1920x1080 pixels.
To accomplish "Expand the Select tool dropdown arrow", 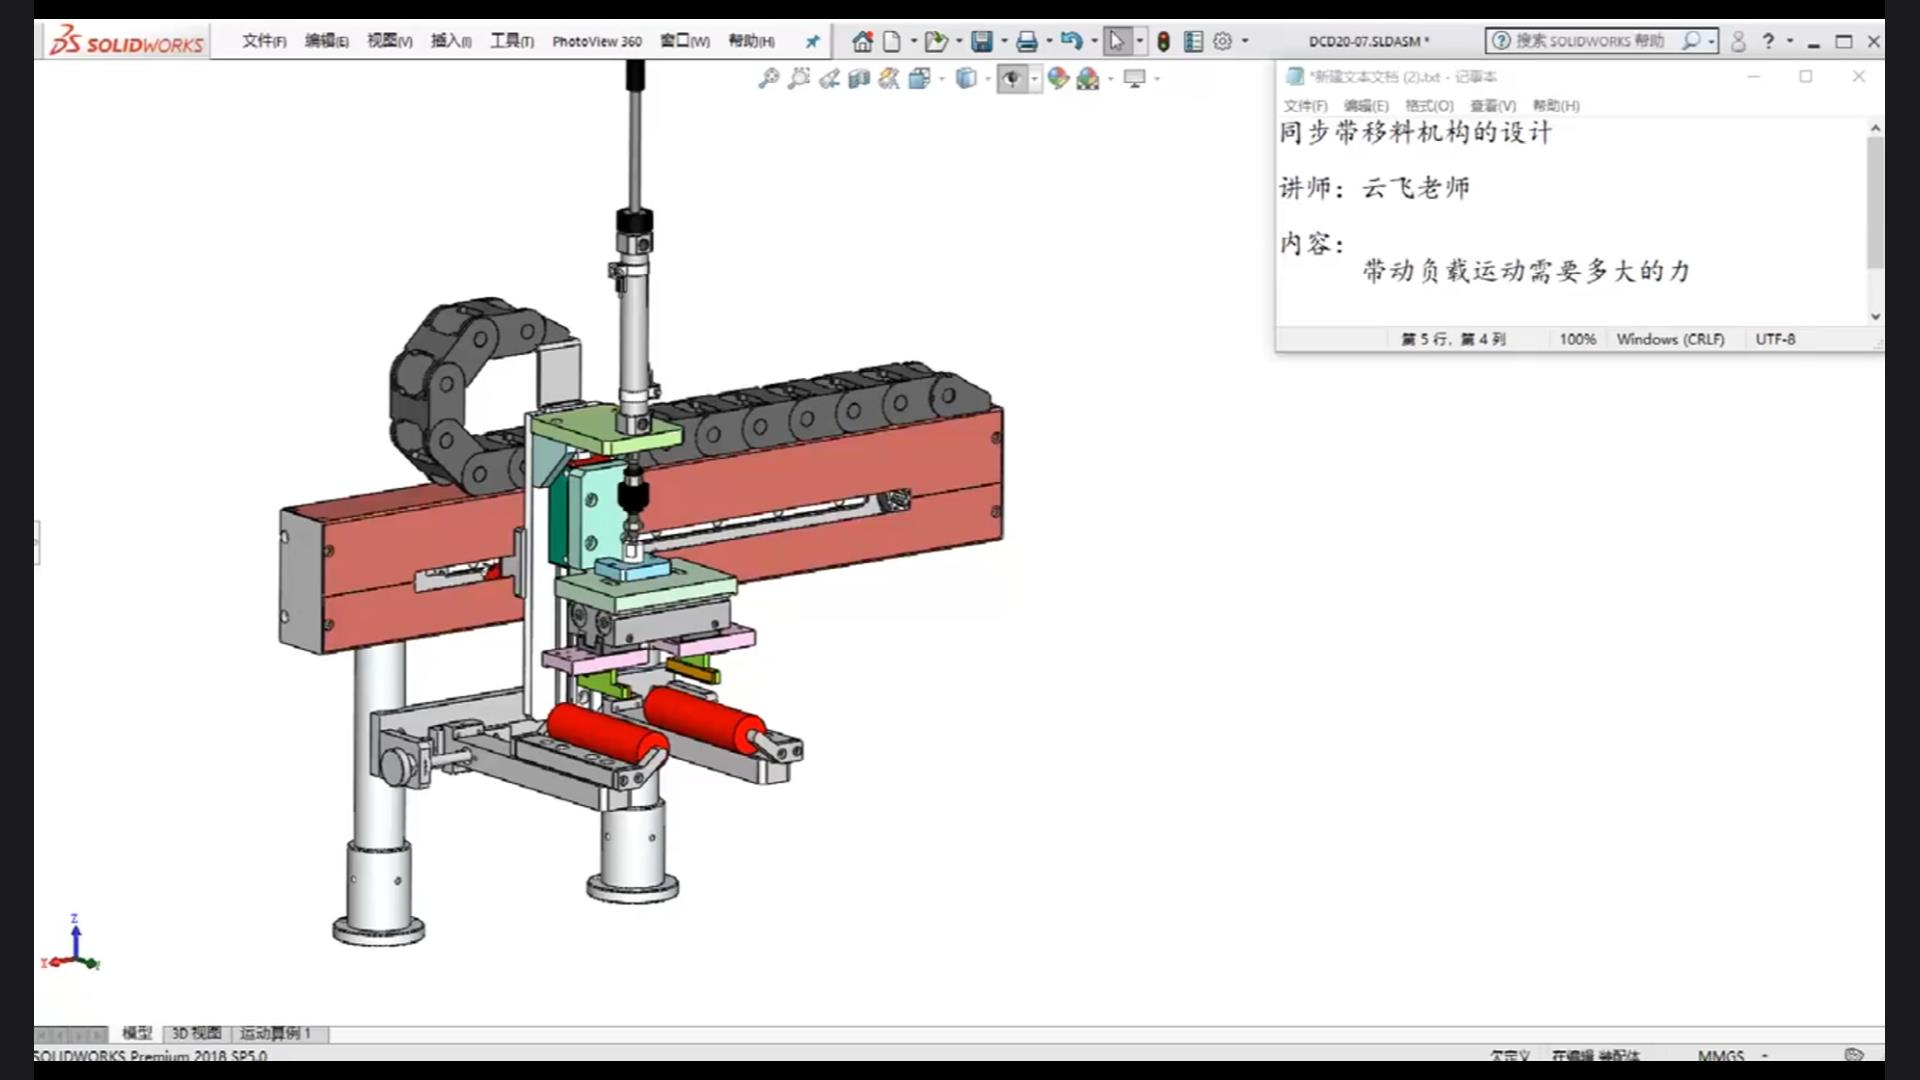I will (x=1140, y=42).
